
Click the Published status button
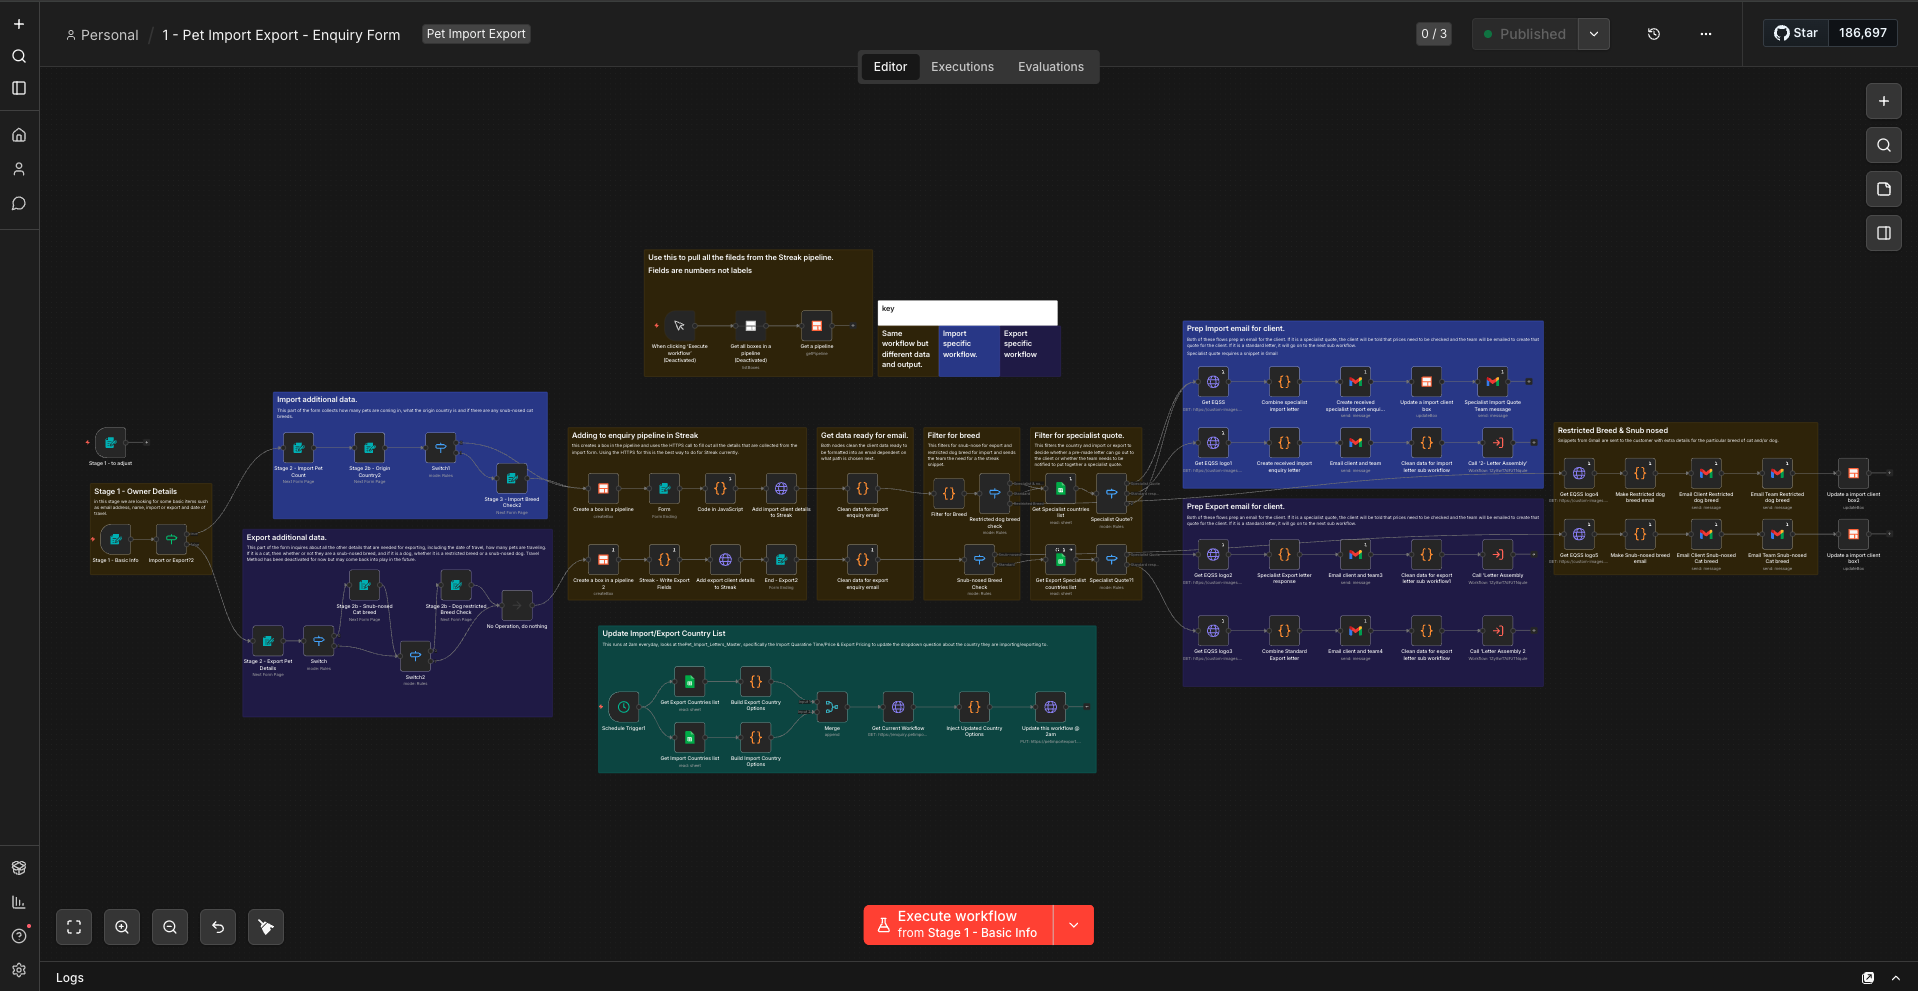[1525, 34]
